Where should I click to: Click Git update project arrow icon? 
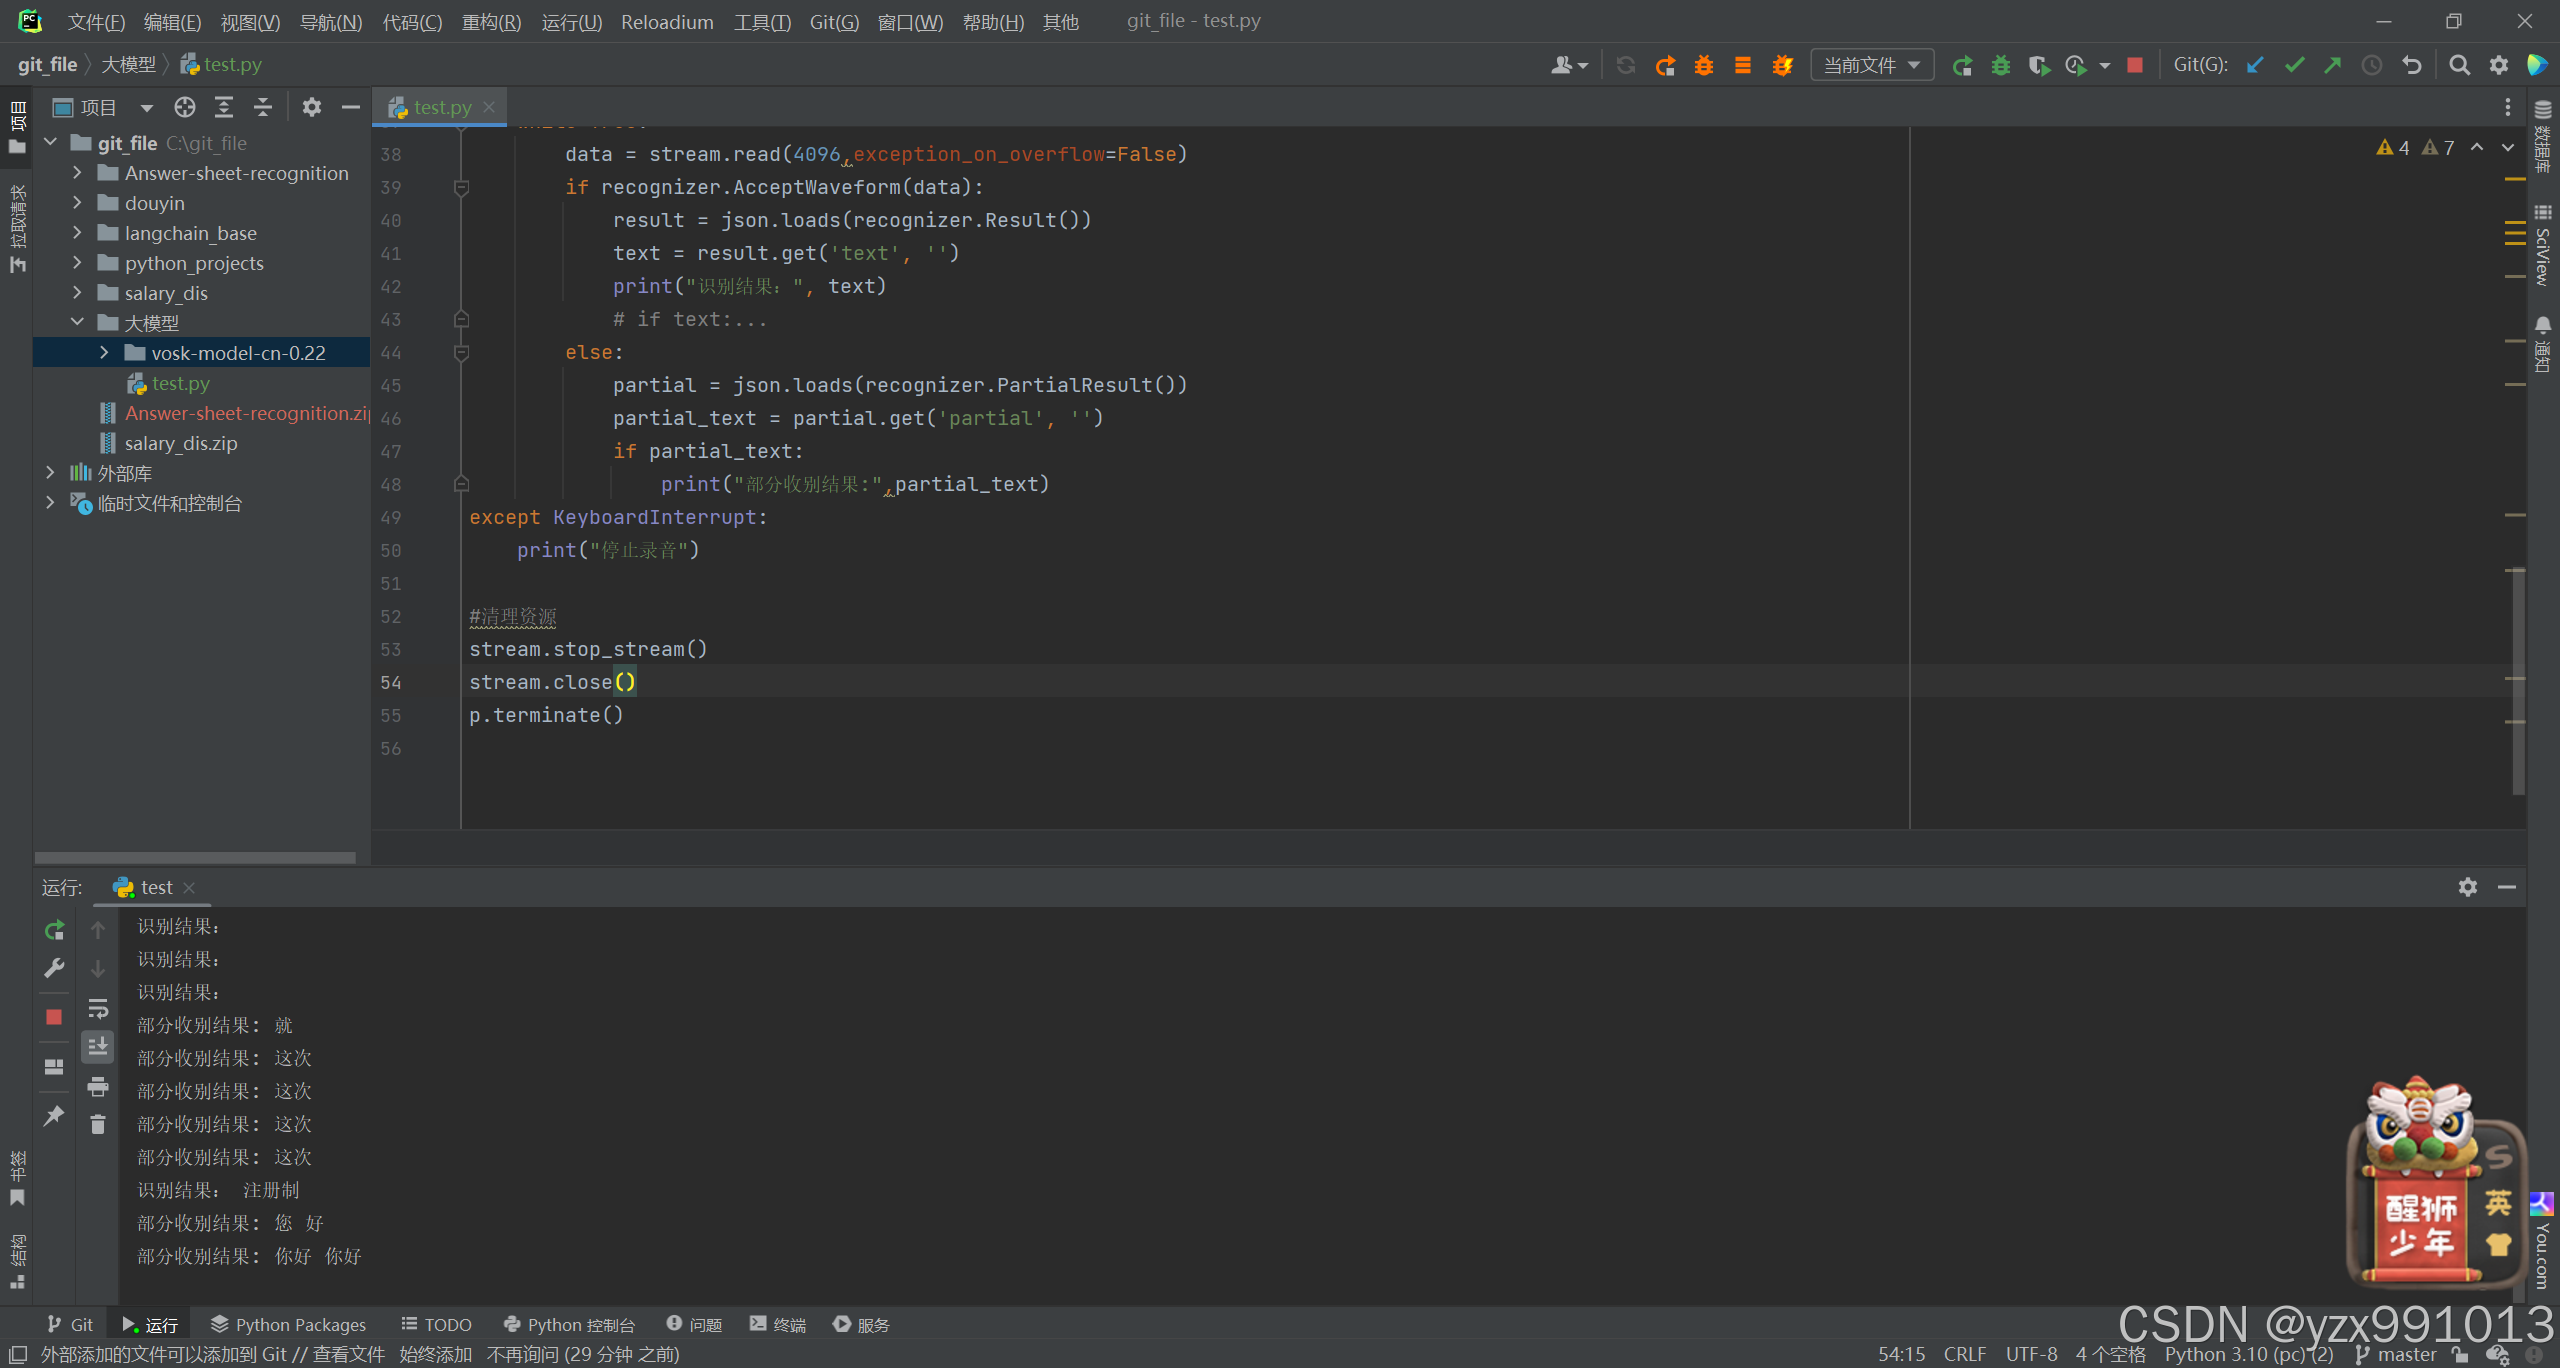click(2255, 65)
